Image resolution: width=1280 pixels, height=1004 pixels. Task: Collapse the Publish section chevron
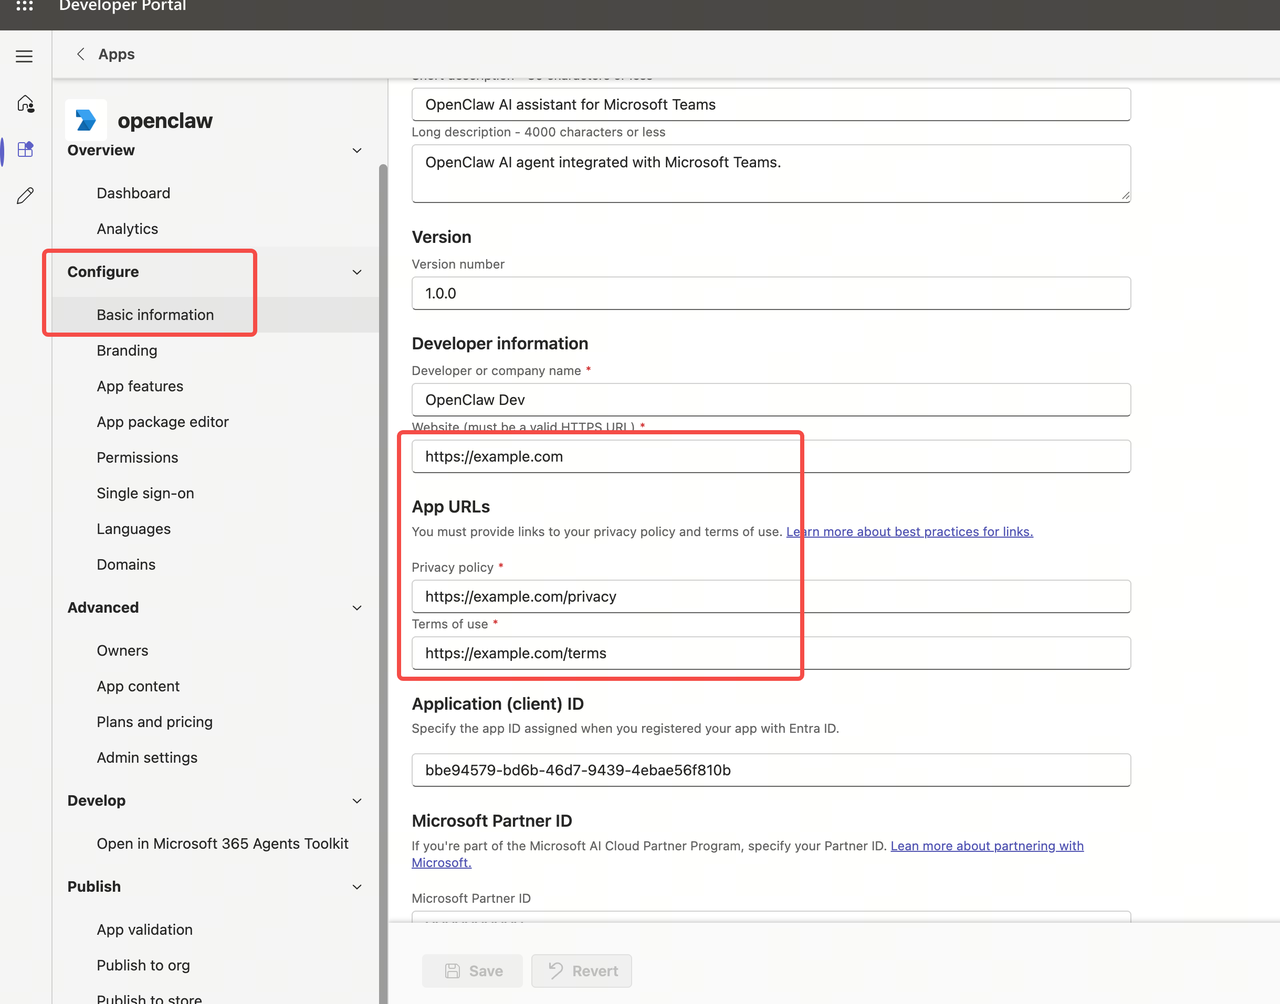357,887
